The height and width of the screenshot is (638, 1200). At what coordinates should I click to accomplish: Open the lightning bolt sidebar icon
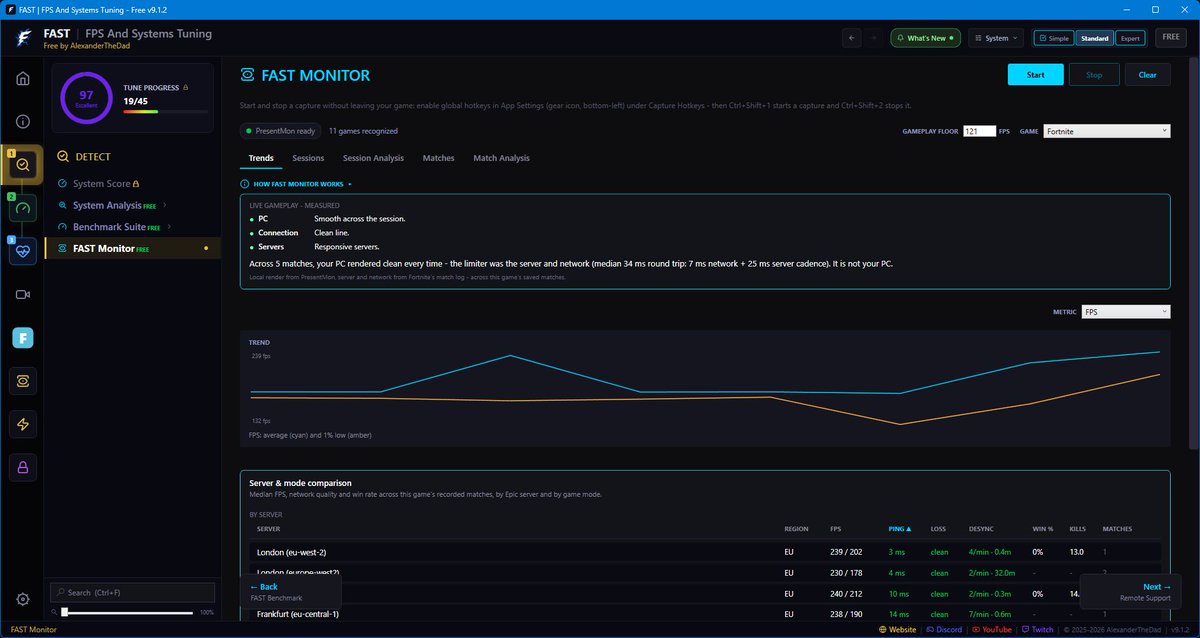click(x=22, y=424)
